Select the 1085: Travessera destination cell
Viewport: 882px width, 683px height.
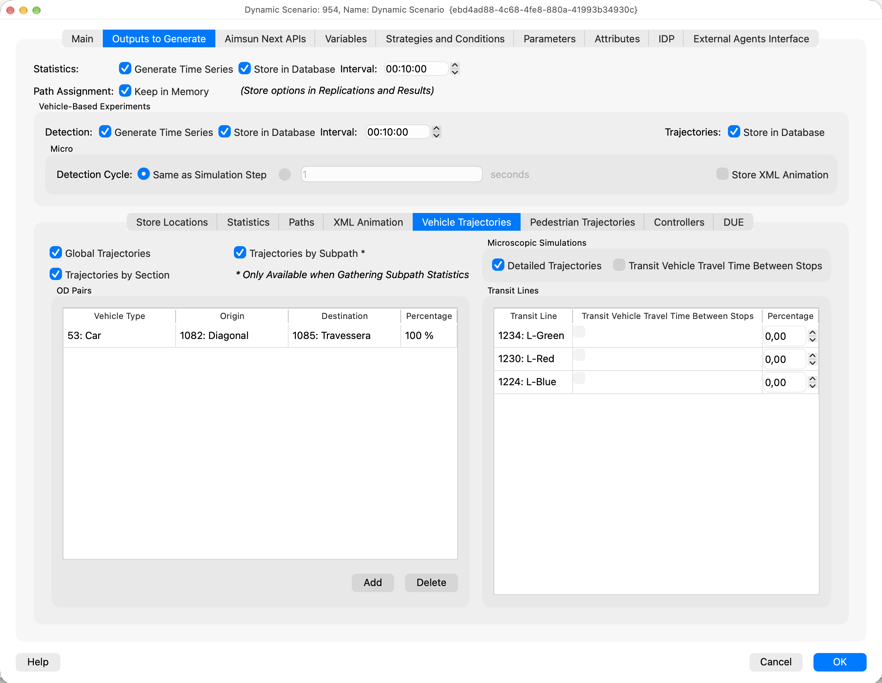coord(344,336)
